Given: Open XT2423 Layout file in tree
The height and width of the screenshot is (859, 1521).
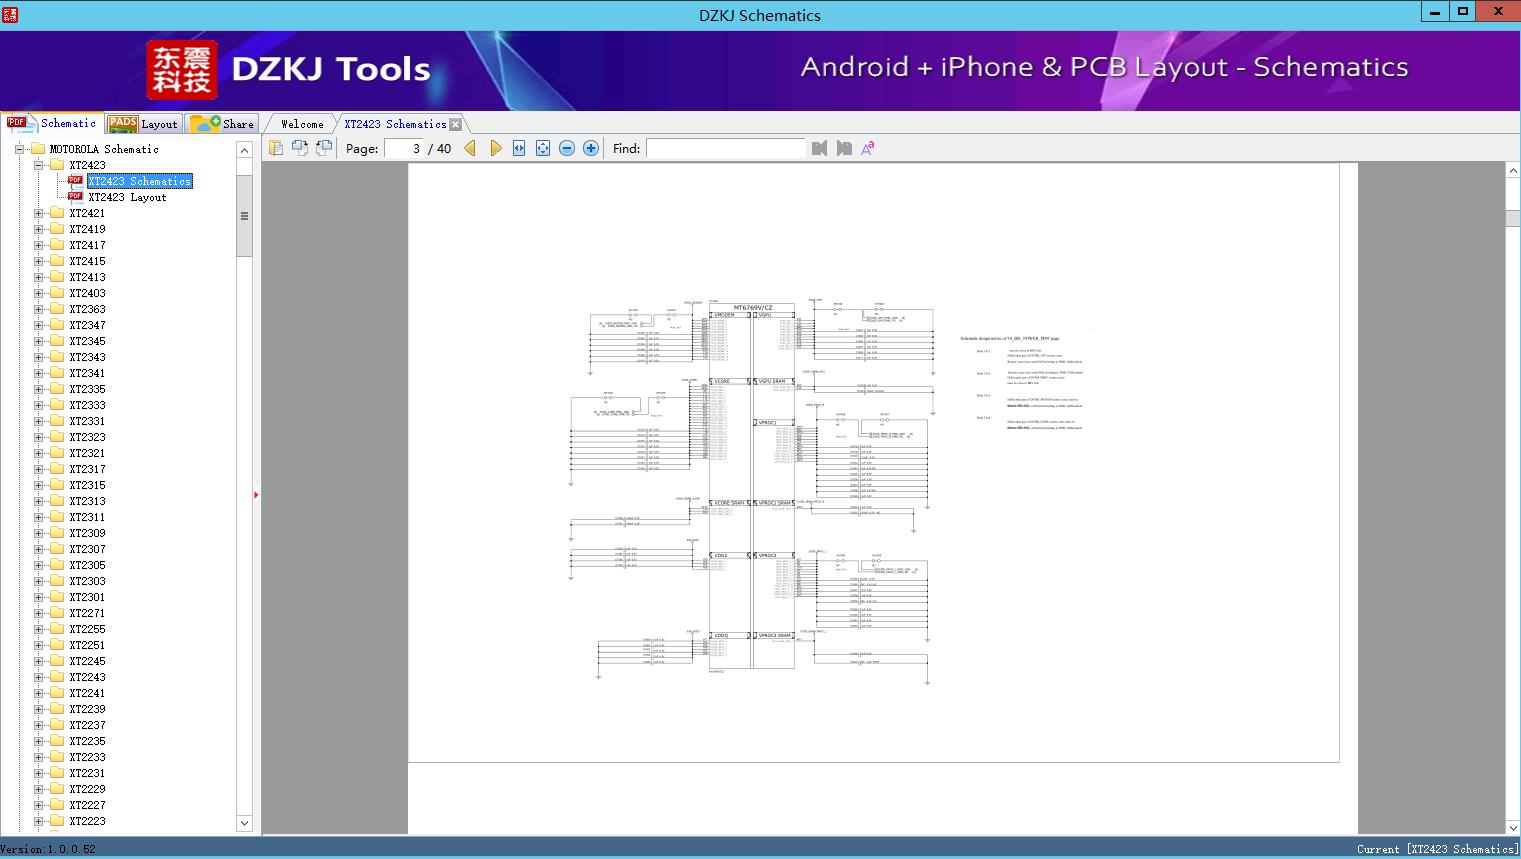Looking at the screenshot, I should click(x=127, y=197).
